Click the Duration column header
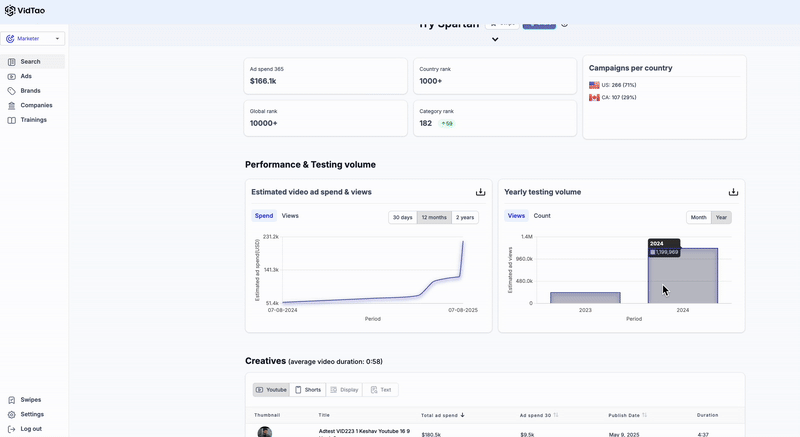 tap(708, 415)
